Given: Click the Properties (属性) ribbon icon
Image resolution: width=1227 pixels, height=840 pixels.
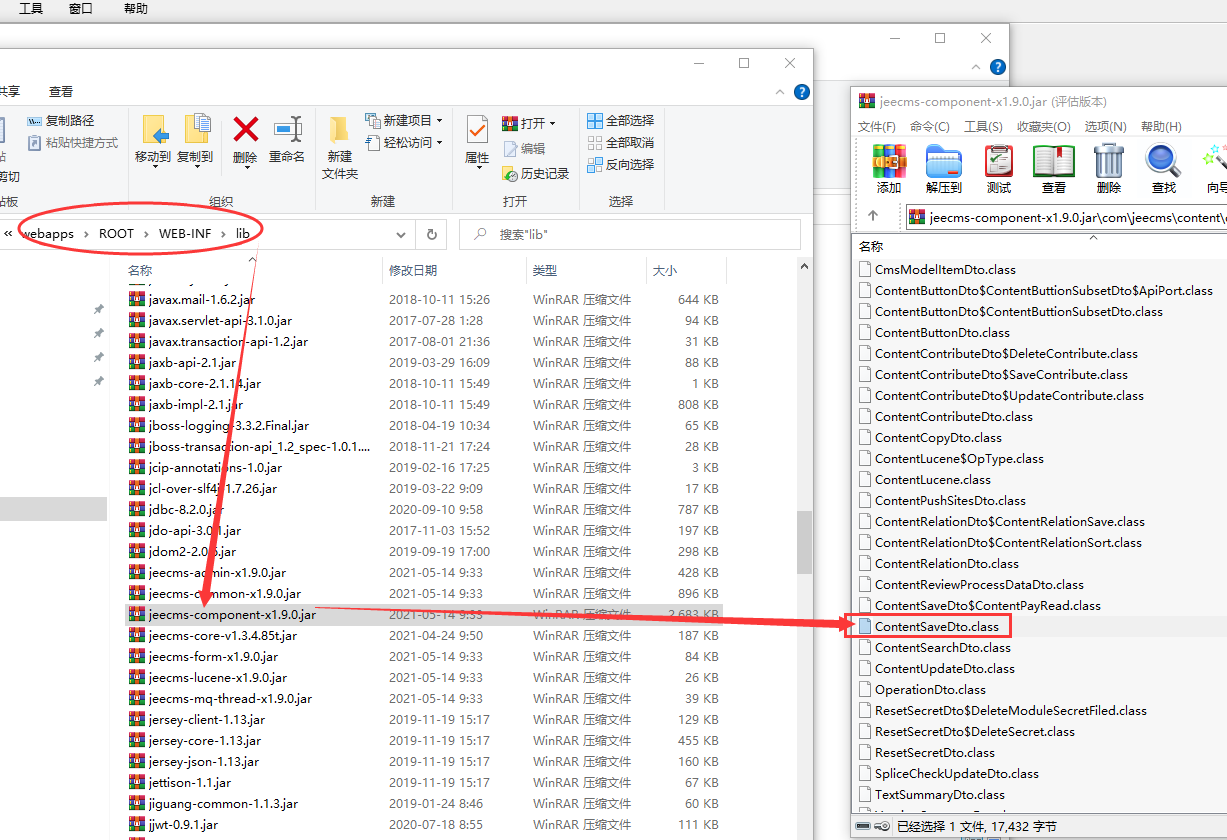Looking at the screenshot, I should [x=477, y=130].
